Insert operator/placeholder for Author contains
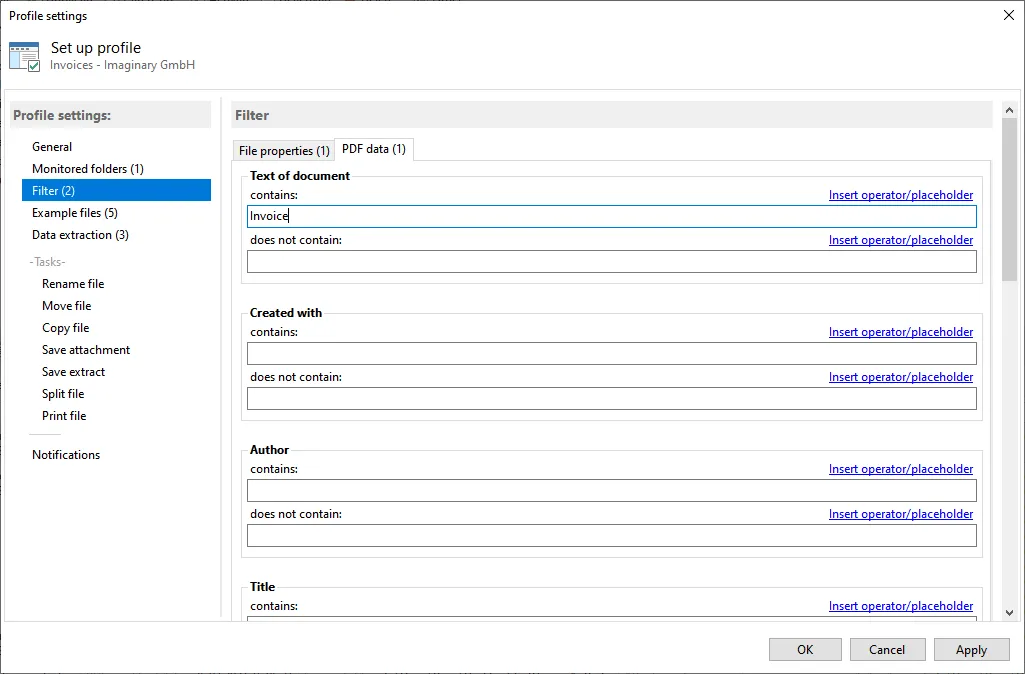Image resolution: width=1025 pixels, height=674 pixels. point(901,468)
